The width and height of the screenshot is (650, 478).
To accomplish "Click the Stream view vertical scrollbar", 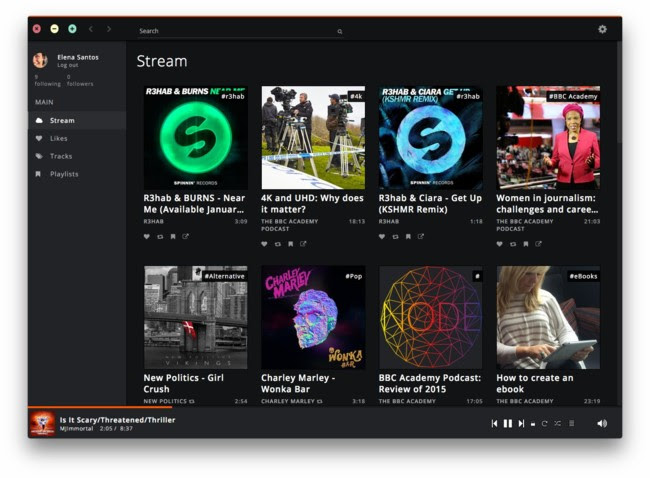I will [618, 91].
